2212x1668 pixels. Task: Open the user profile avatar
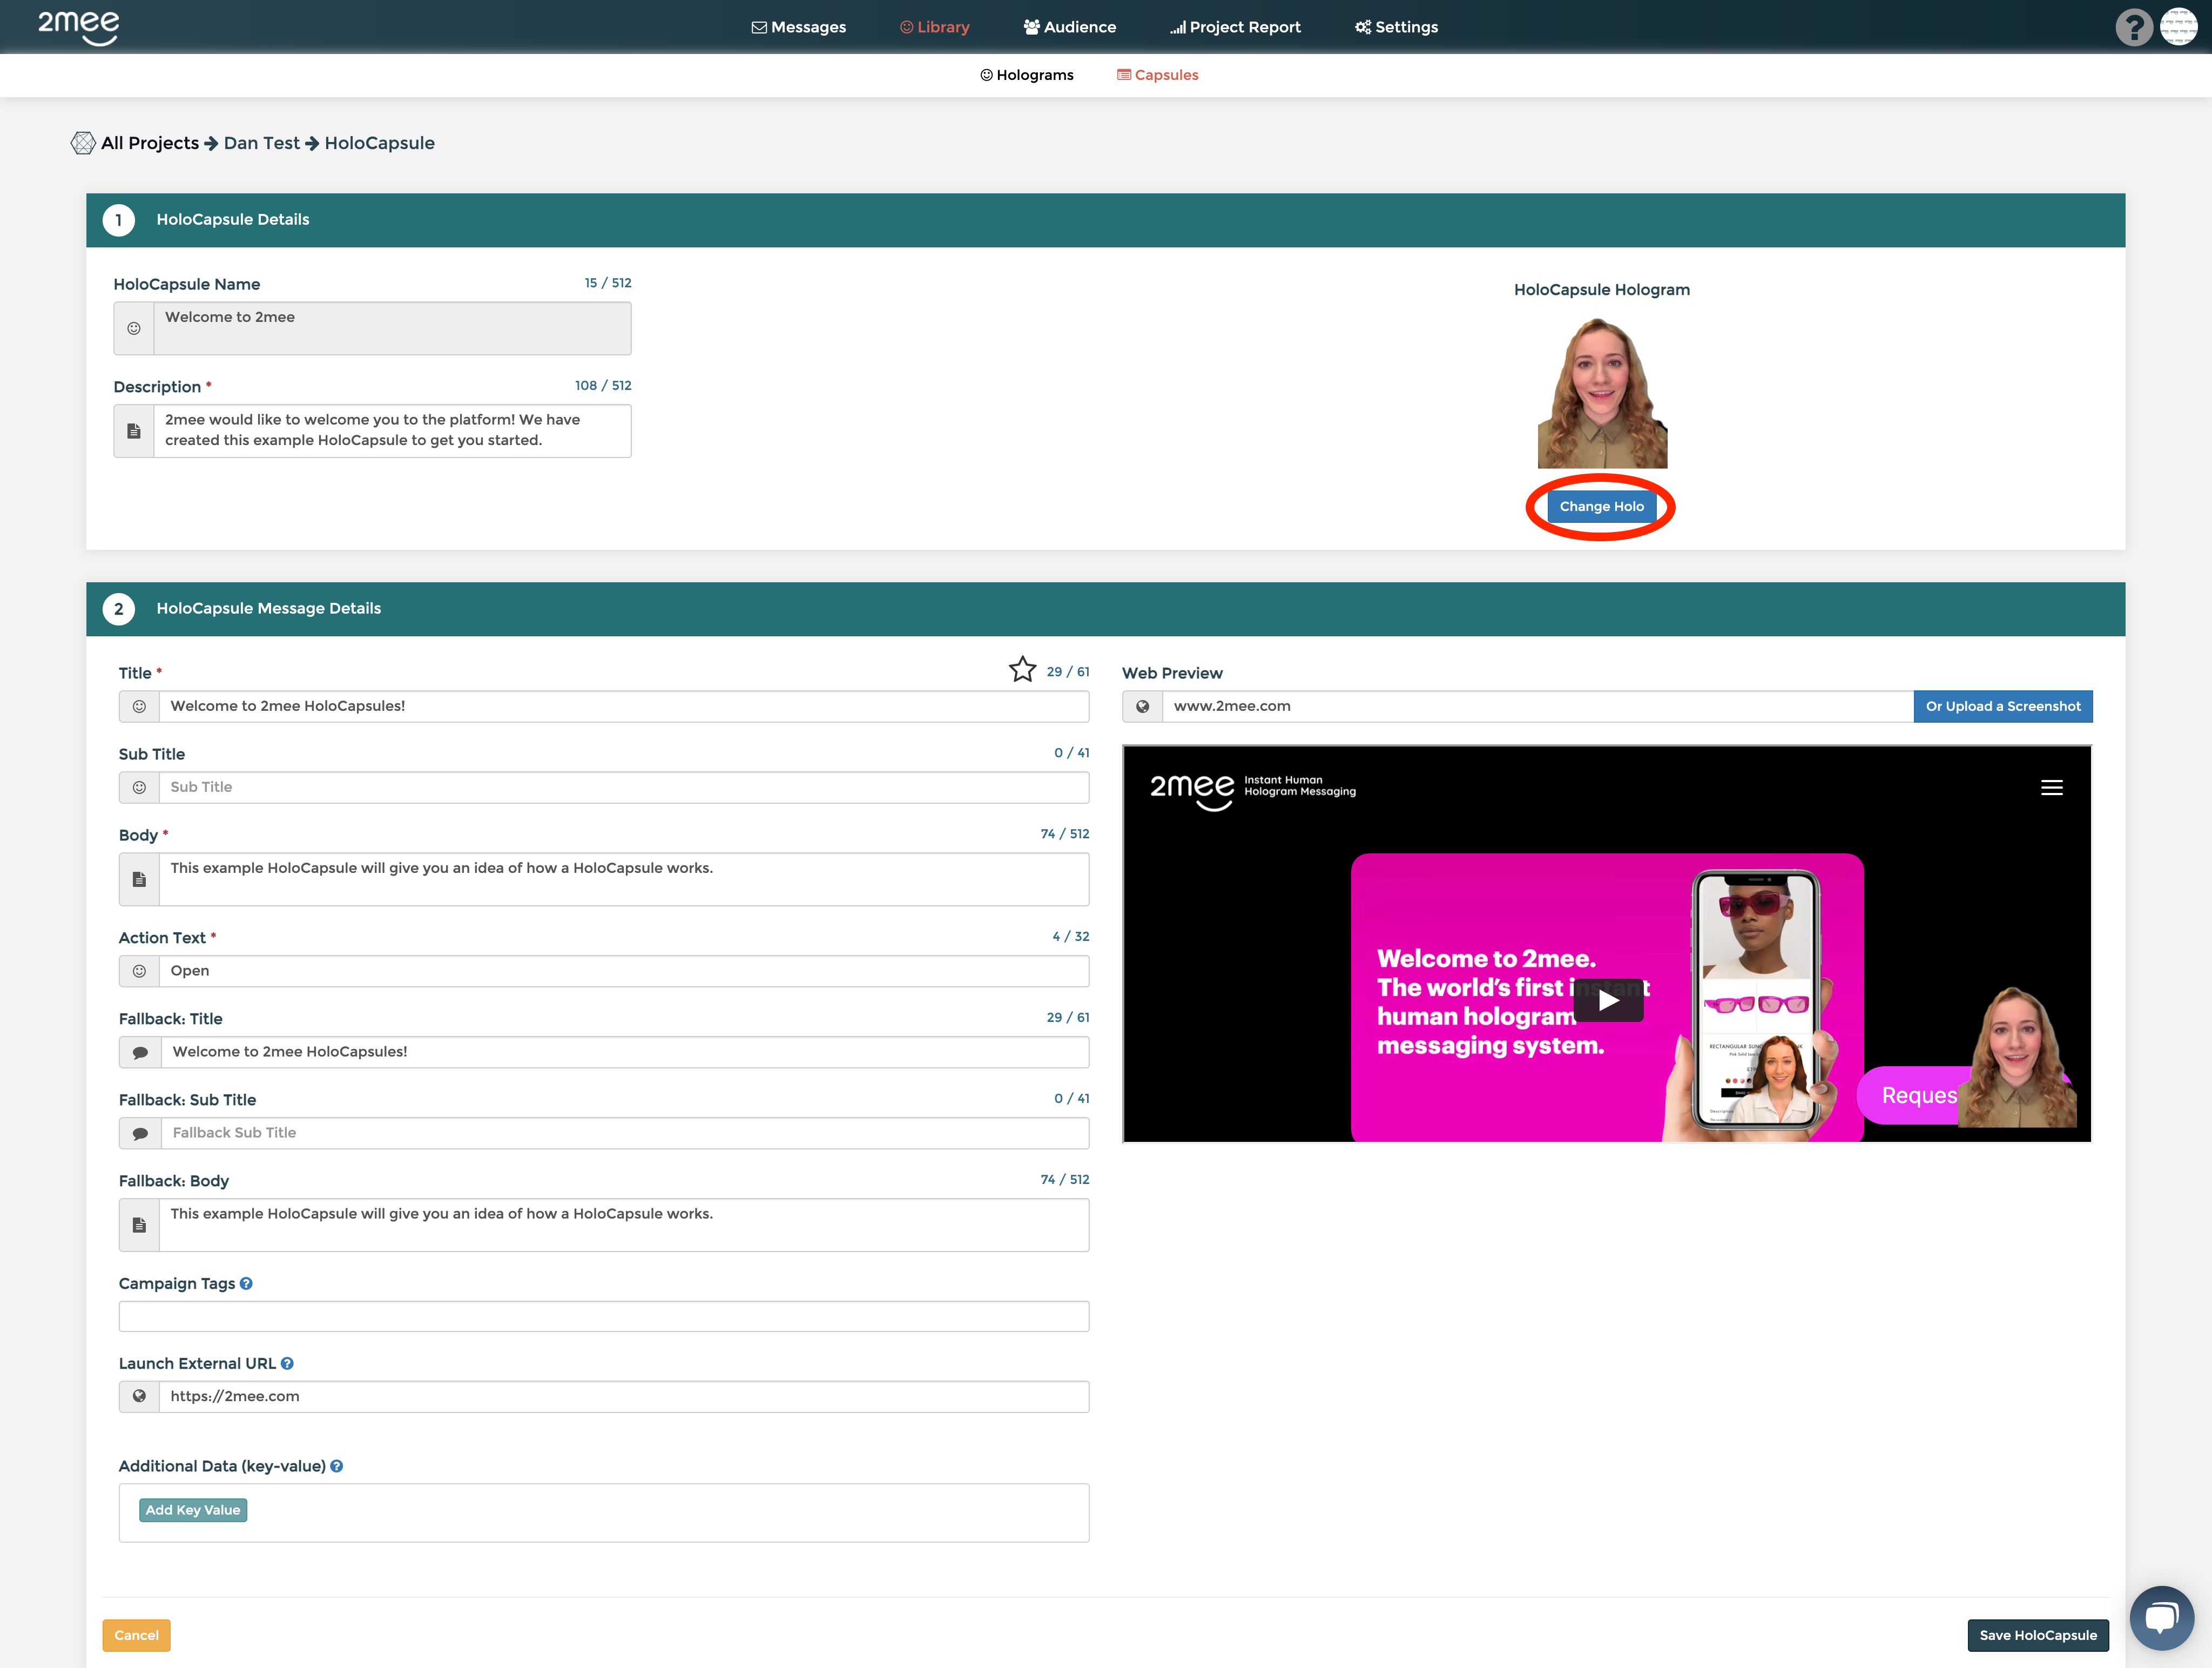click(2179, 27)
